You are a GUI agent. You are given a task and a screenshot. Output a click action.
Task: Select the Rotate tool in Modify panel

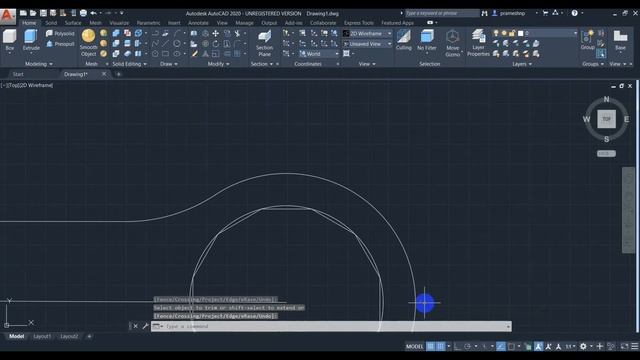tap(216, 44)
